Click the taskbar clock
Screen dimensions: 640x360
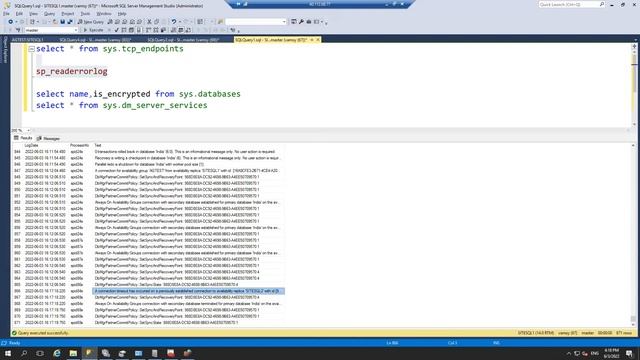click(611, 353)
